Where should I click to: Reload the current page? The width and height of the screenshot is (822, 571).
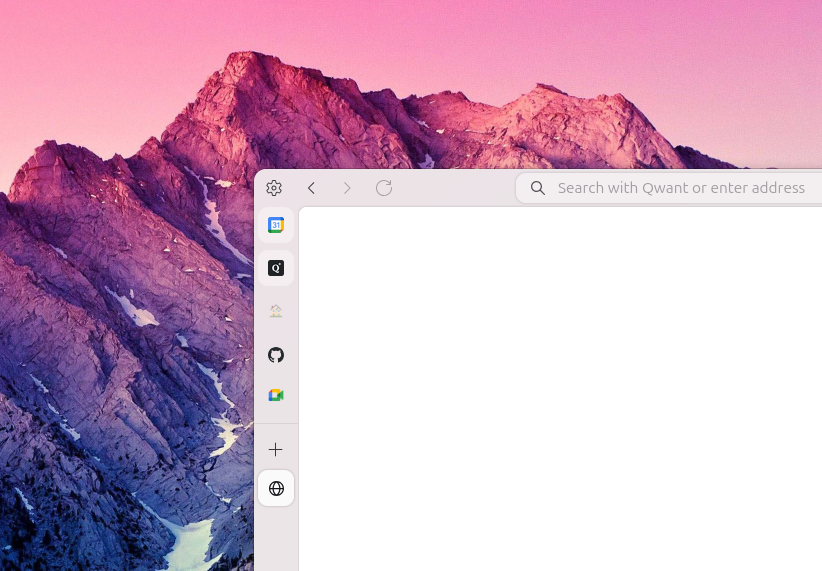click(384, 188)
